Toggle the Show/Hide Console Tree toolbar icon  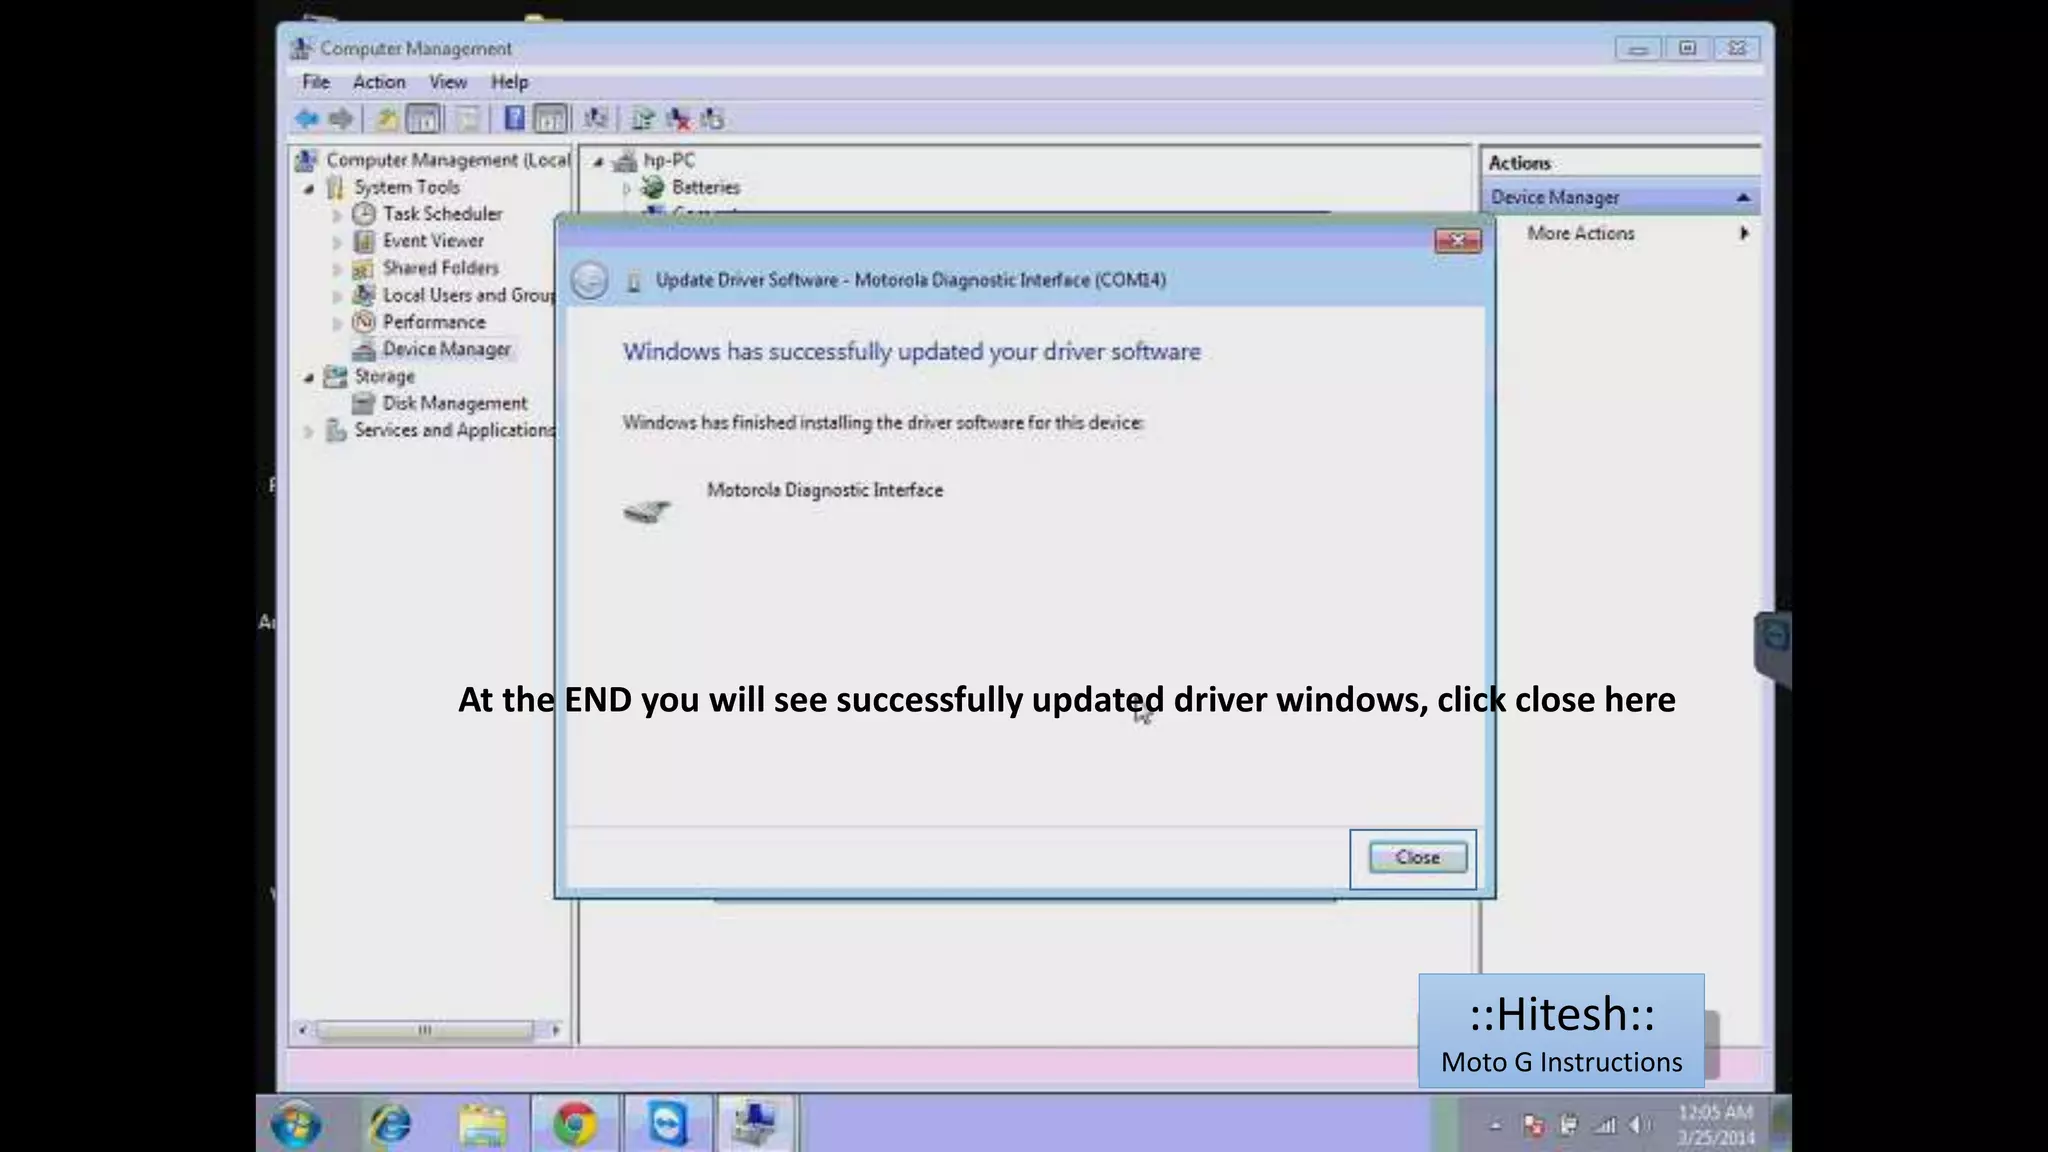[424, 119]
